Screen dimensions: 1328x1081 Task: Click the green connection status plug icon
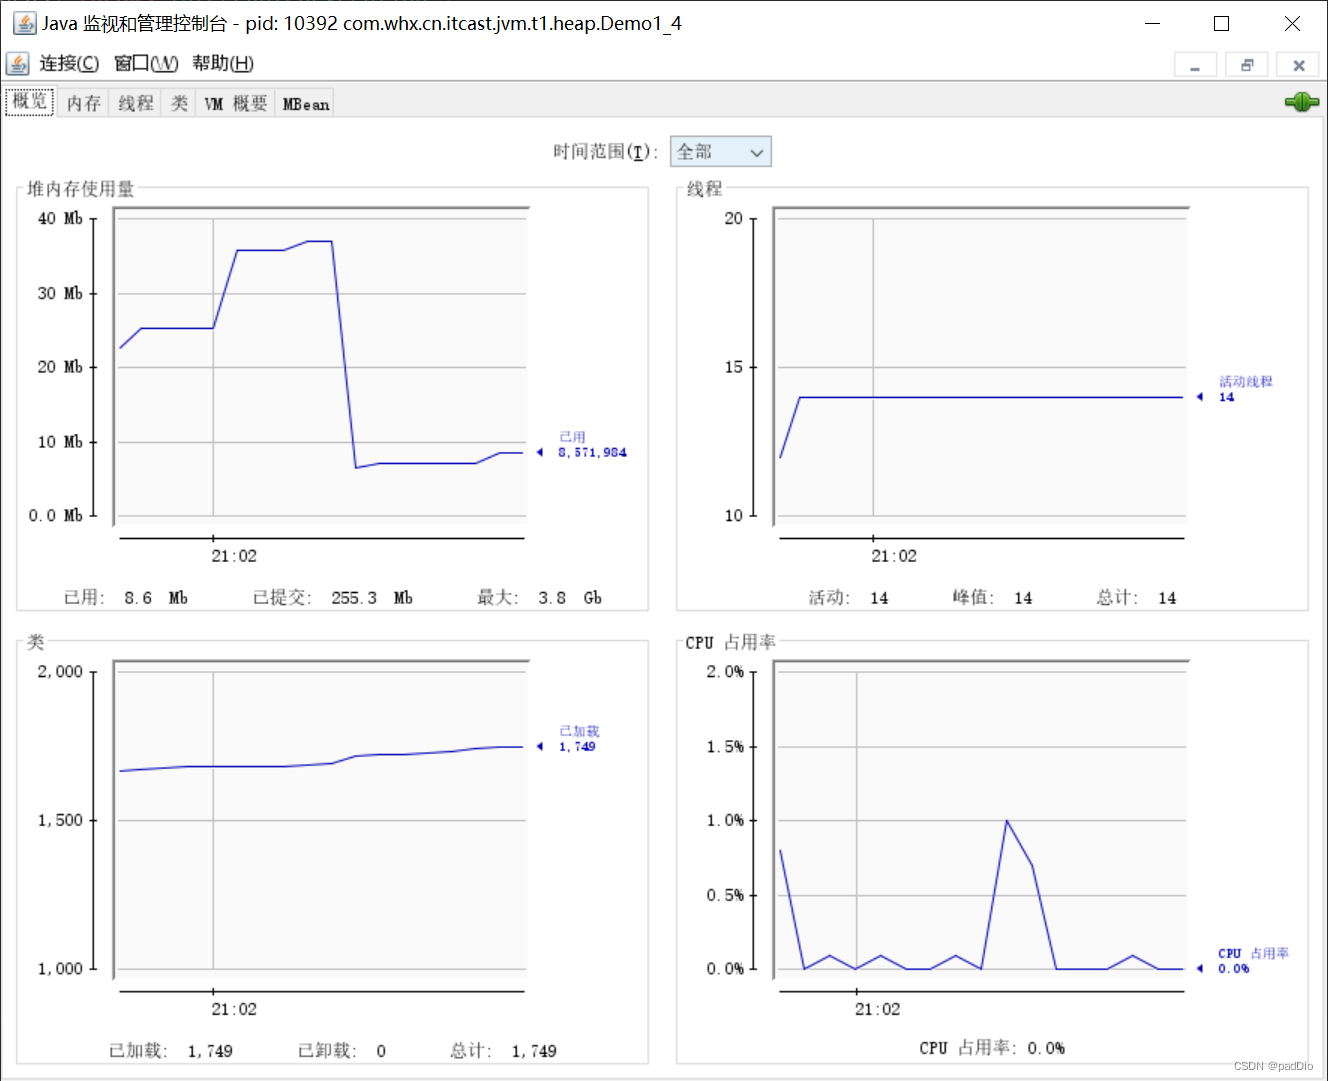coord(1300,101)
